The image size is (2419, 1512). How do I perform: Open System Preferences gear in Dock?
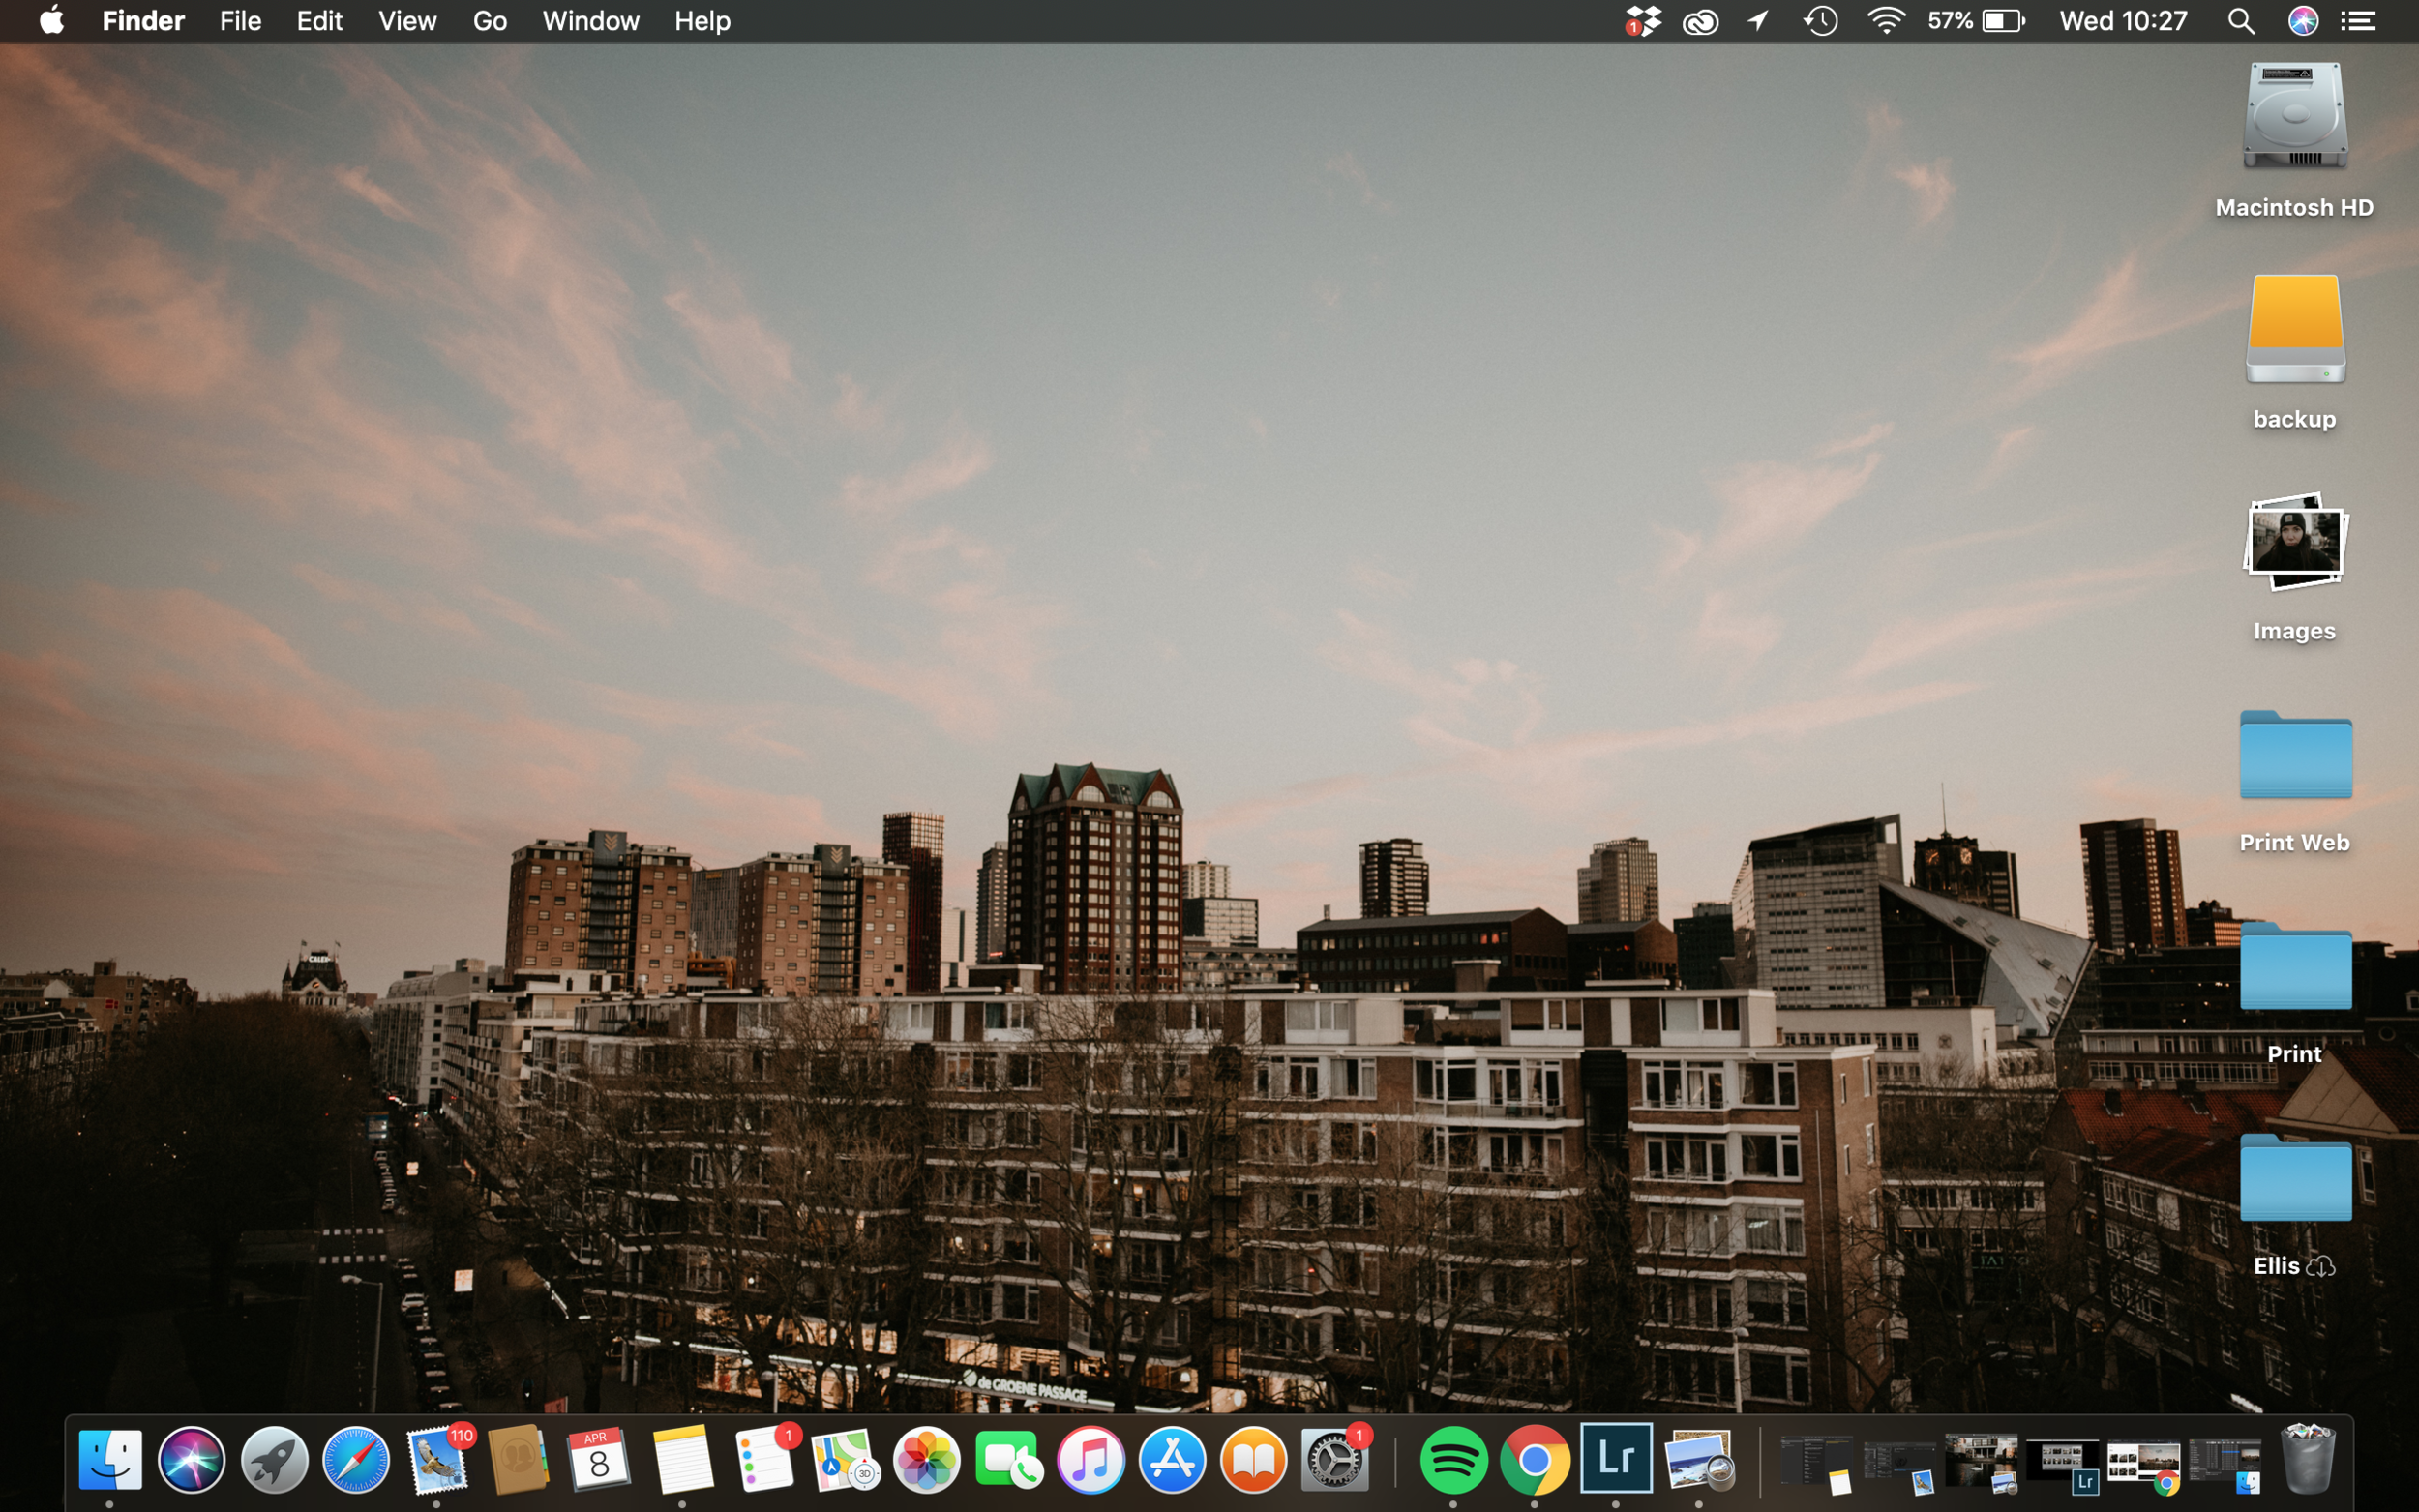point(1335,1460)
